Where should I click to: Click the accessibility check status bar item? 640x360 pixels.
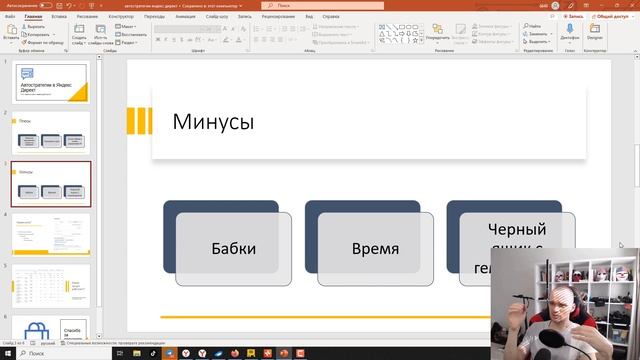[113, 343]
